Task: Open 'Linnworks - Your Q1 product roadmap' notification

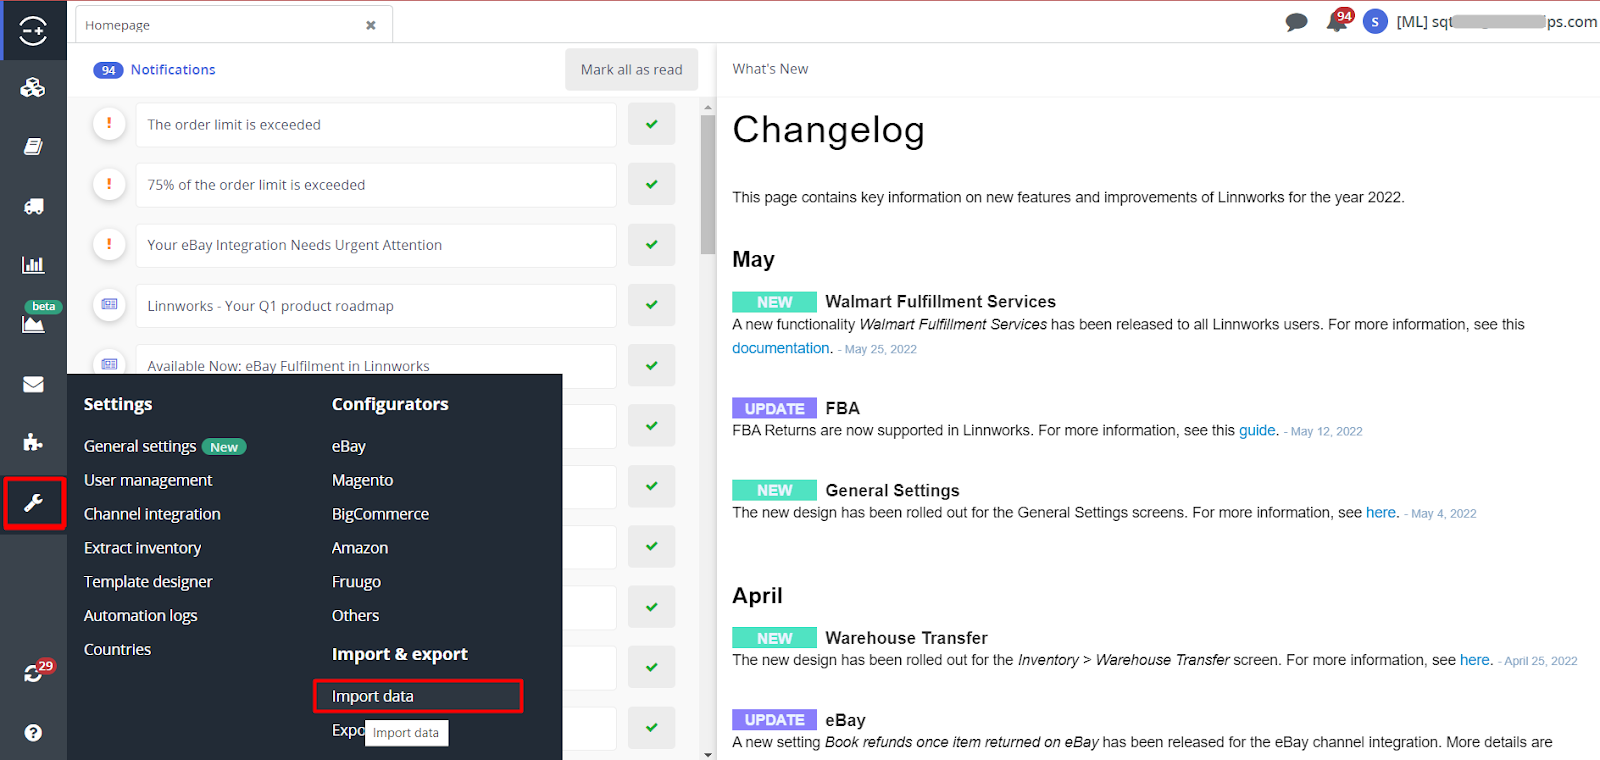Action: pos(376,305)
